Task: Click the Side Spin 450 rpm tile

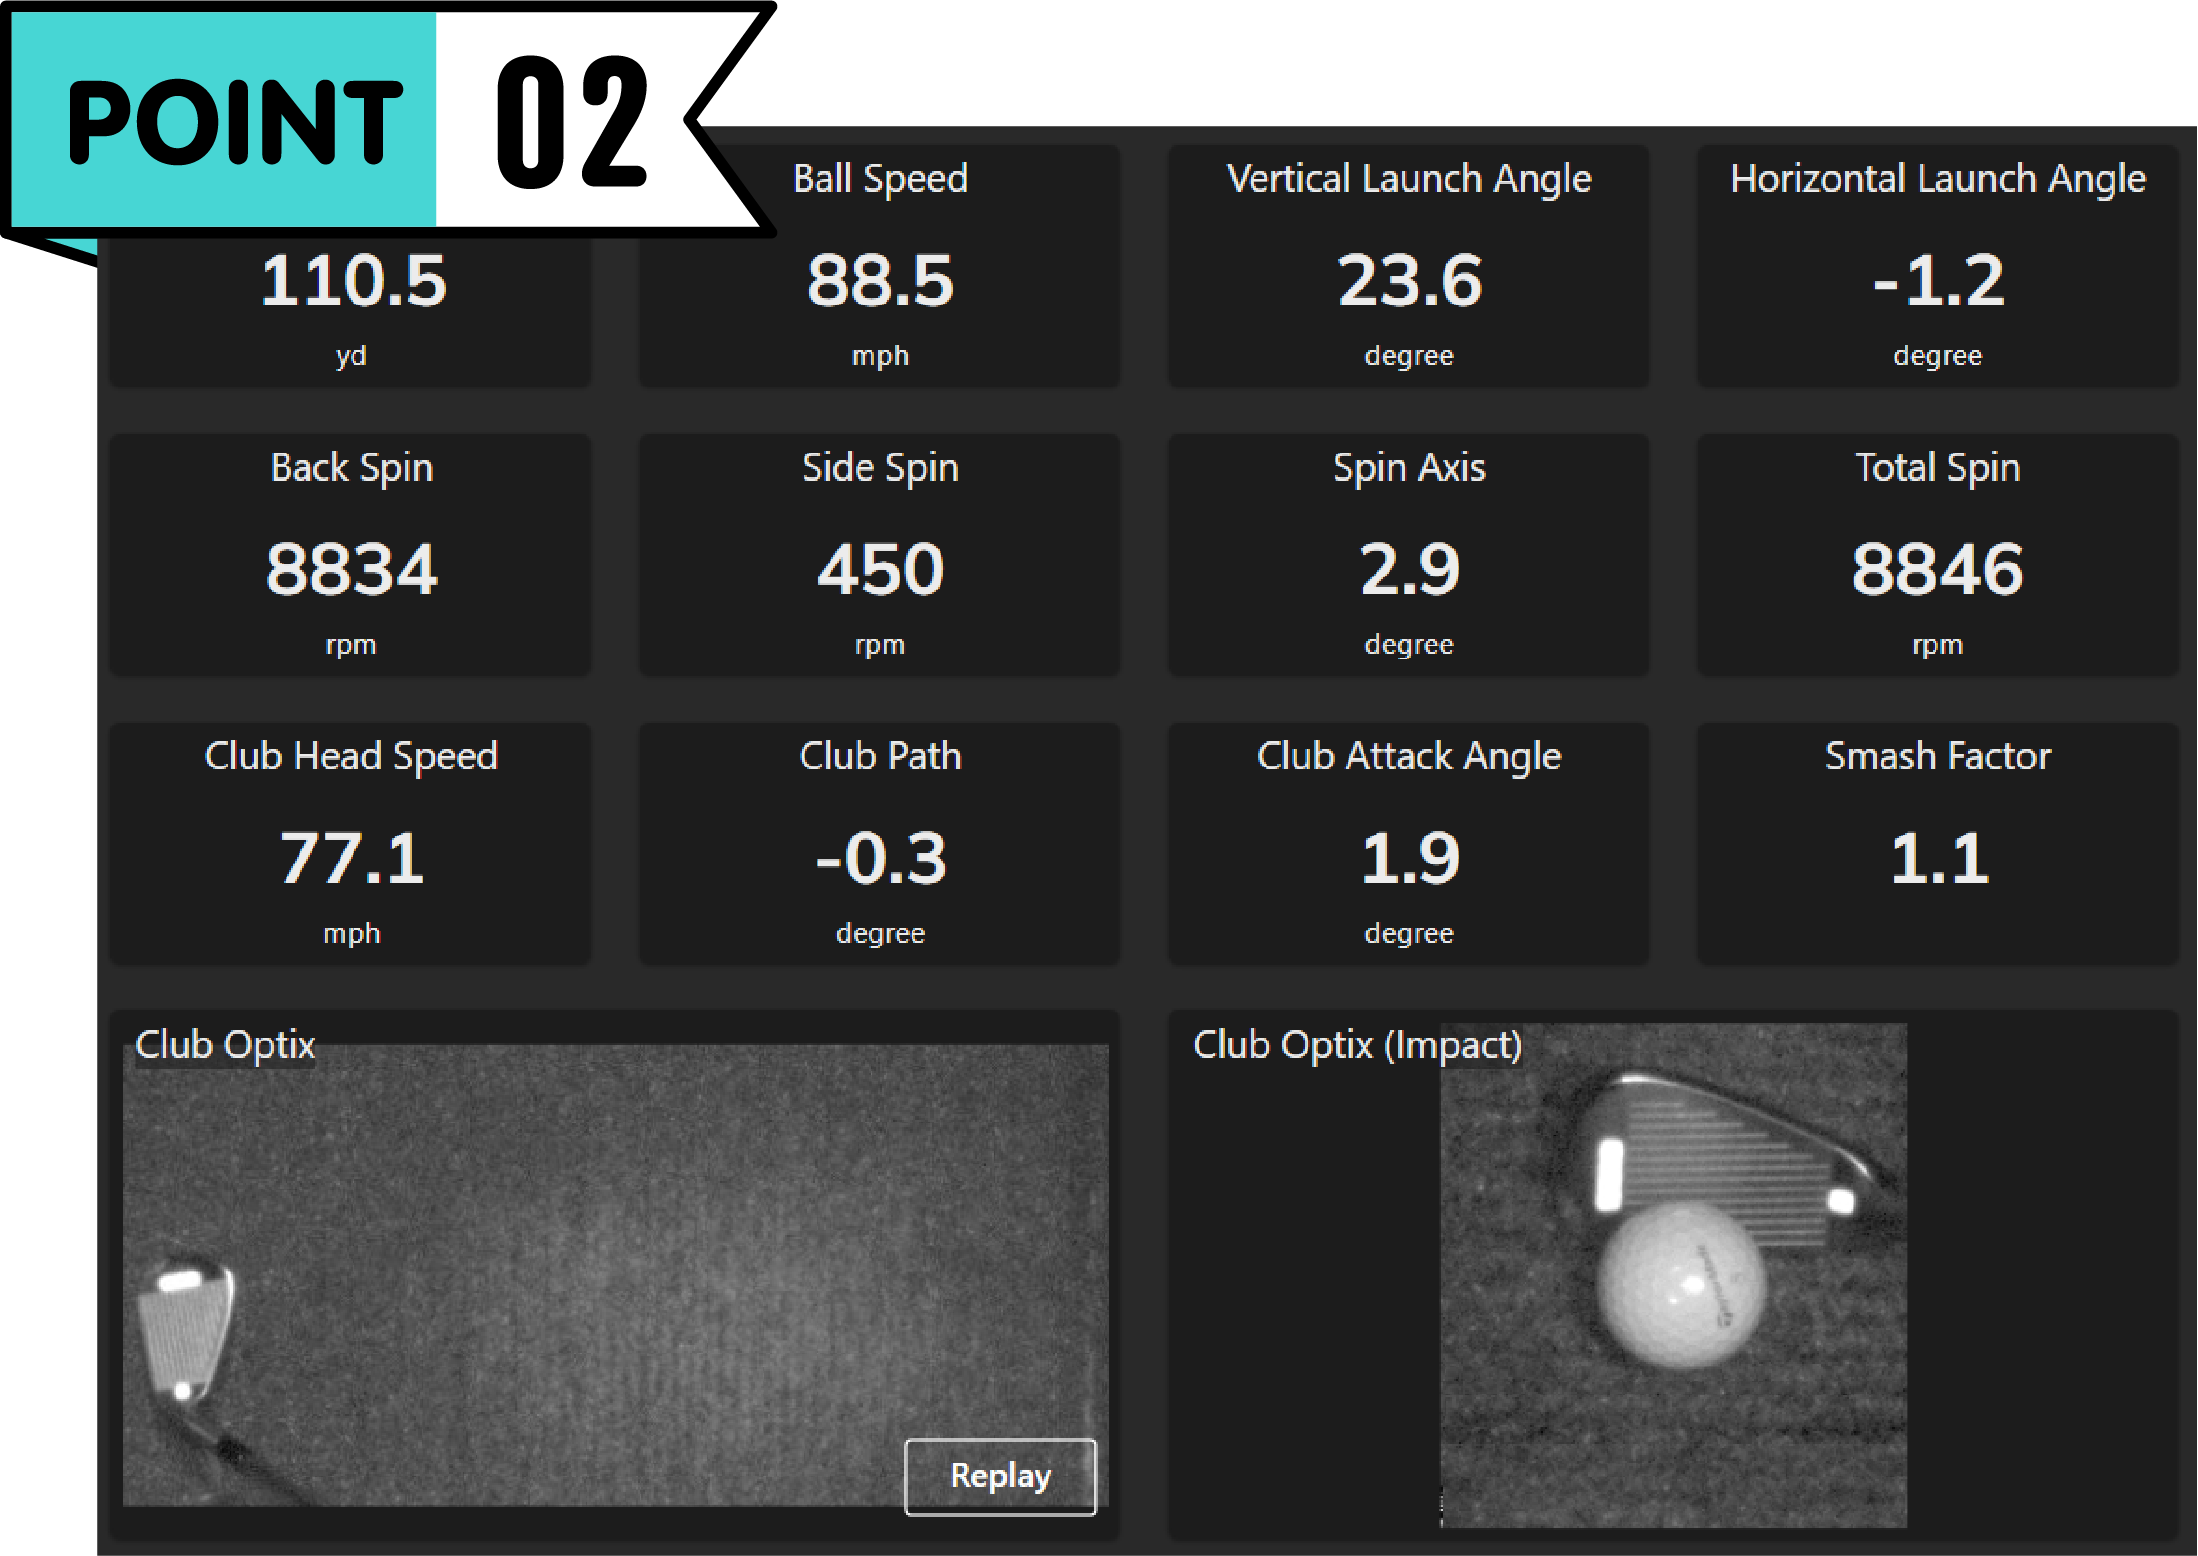Action: [x=879, y=556]
